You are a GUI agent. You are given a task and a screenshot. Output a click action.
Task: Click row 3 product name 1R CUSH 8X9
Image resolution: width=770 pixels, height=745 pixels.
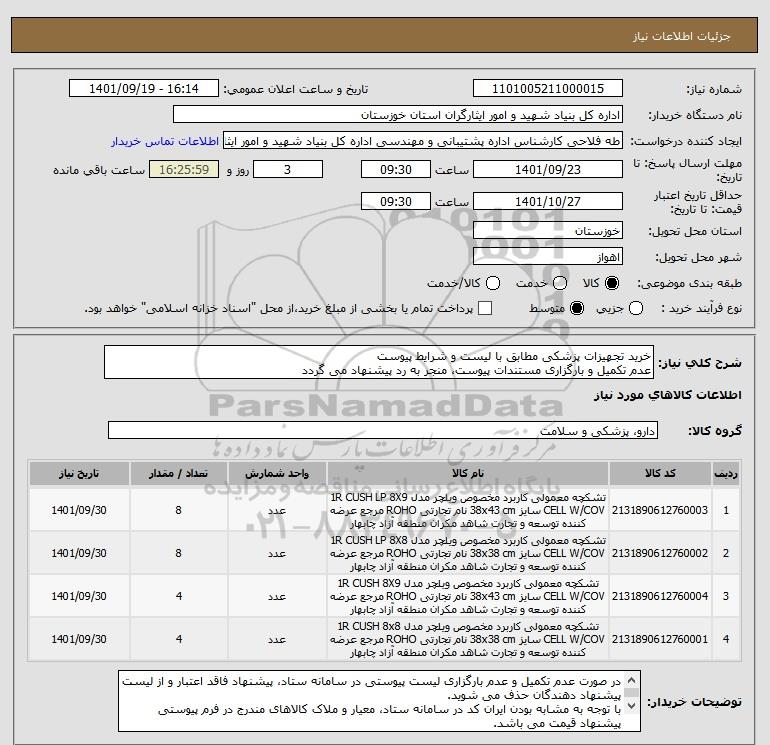468,596
